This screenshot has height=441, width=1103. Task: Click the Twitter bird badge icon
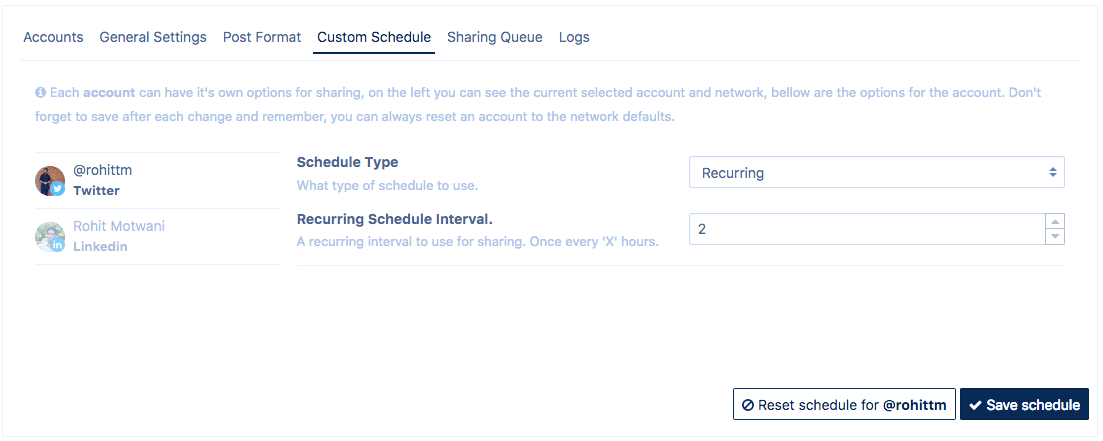[58, 189]
